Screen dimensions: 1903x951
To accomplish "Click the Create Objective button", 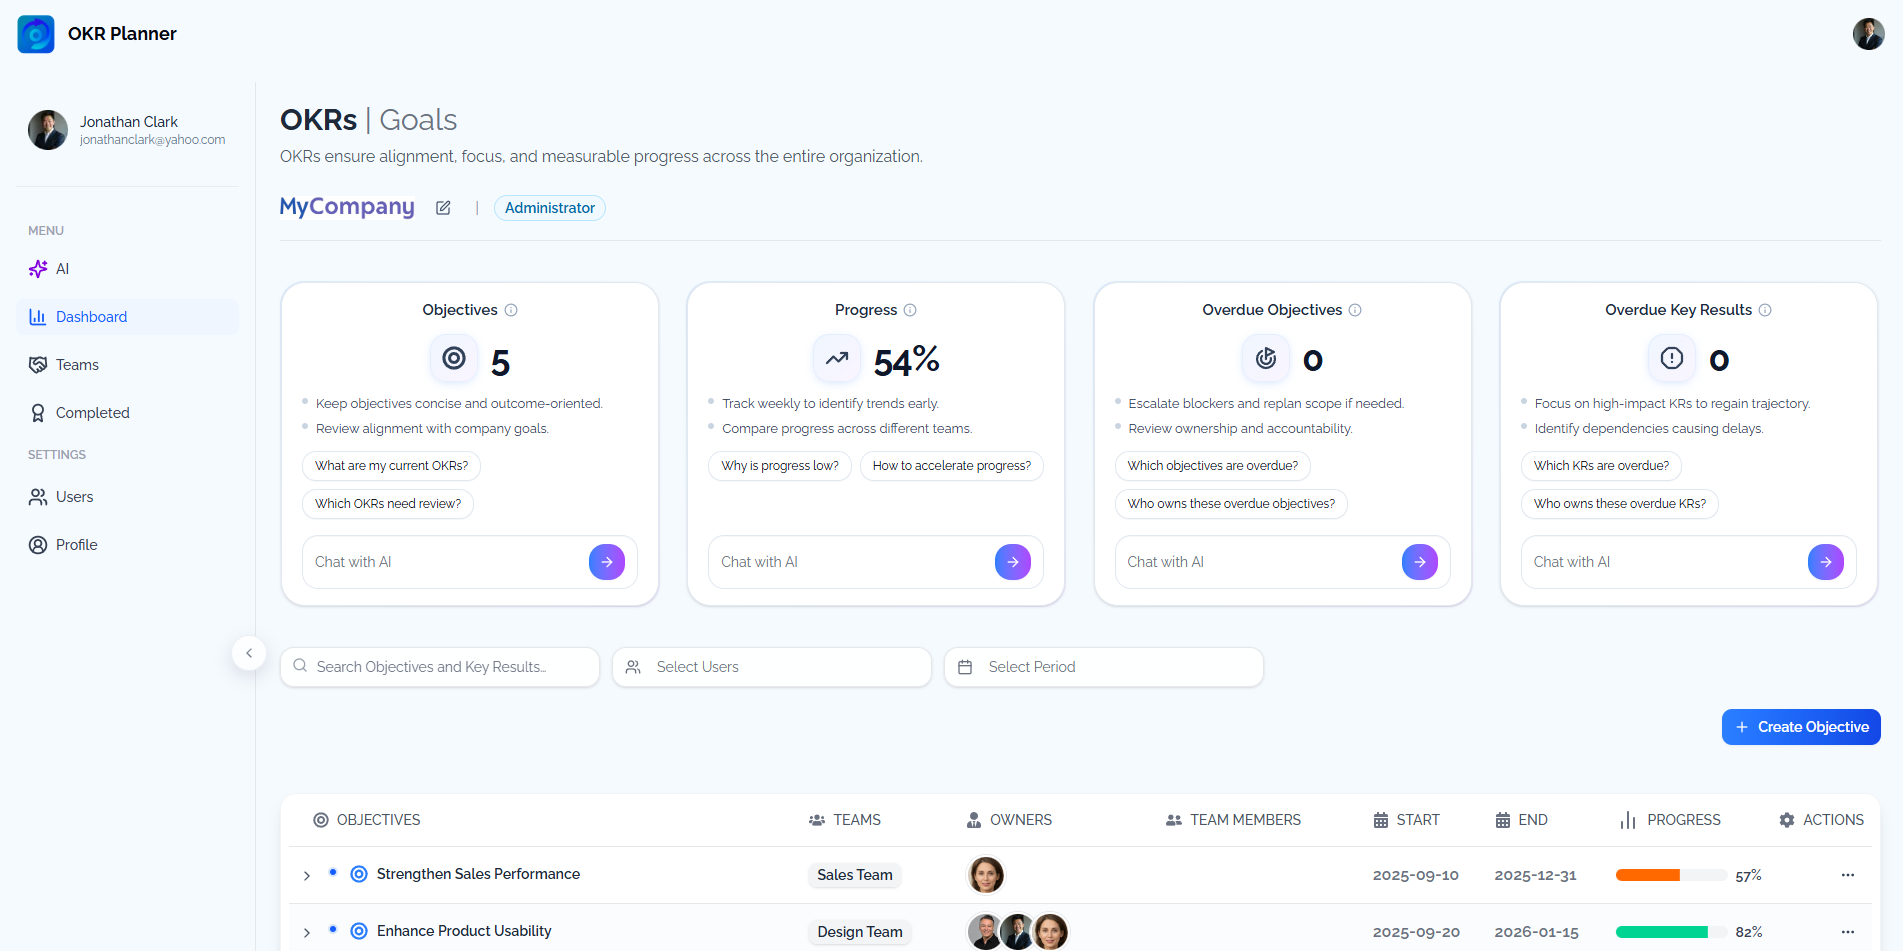I will pos(1800,727).
